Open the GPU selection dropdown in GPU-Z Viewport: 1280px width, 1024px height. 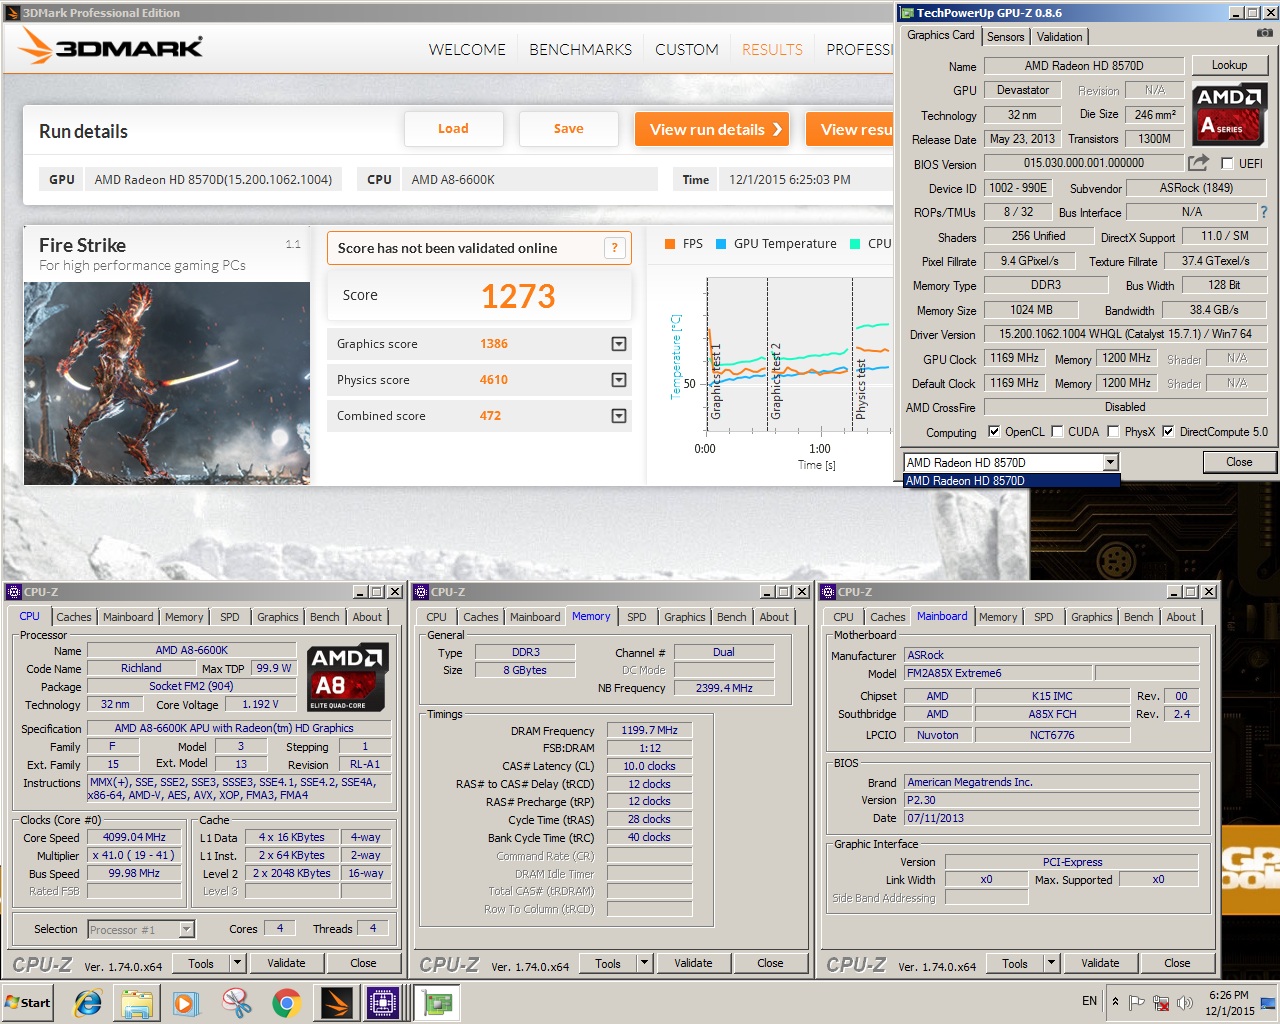pos(1110,462)
